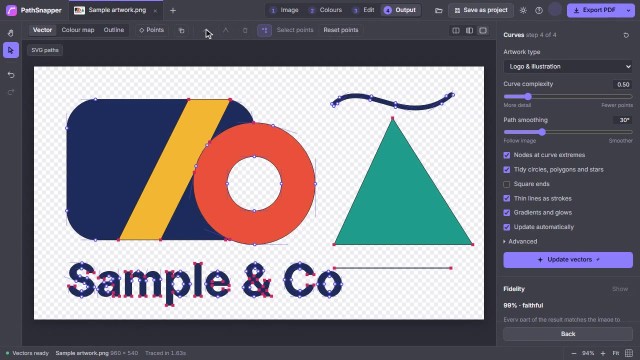Go to step 1 Image
Viewport: 640px width, 360px height.
point(284,10)
